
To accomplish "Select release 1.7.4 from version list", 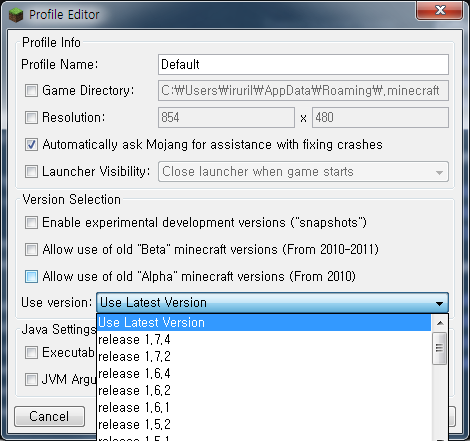I will point(264,340).
